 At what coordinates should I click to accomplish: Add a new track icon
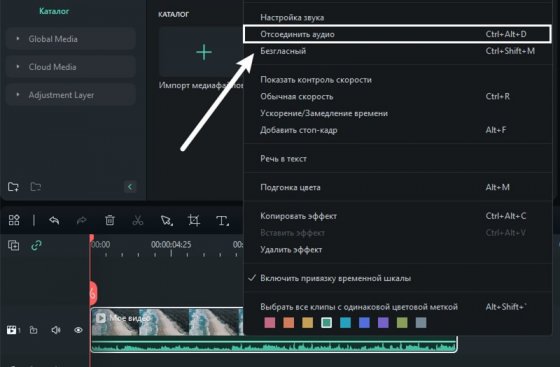click(x=14, y=245)
